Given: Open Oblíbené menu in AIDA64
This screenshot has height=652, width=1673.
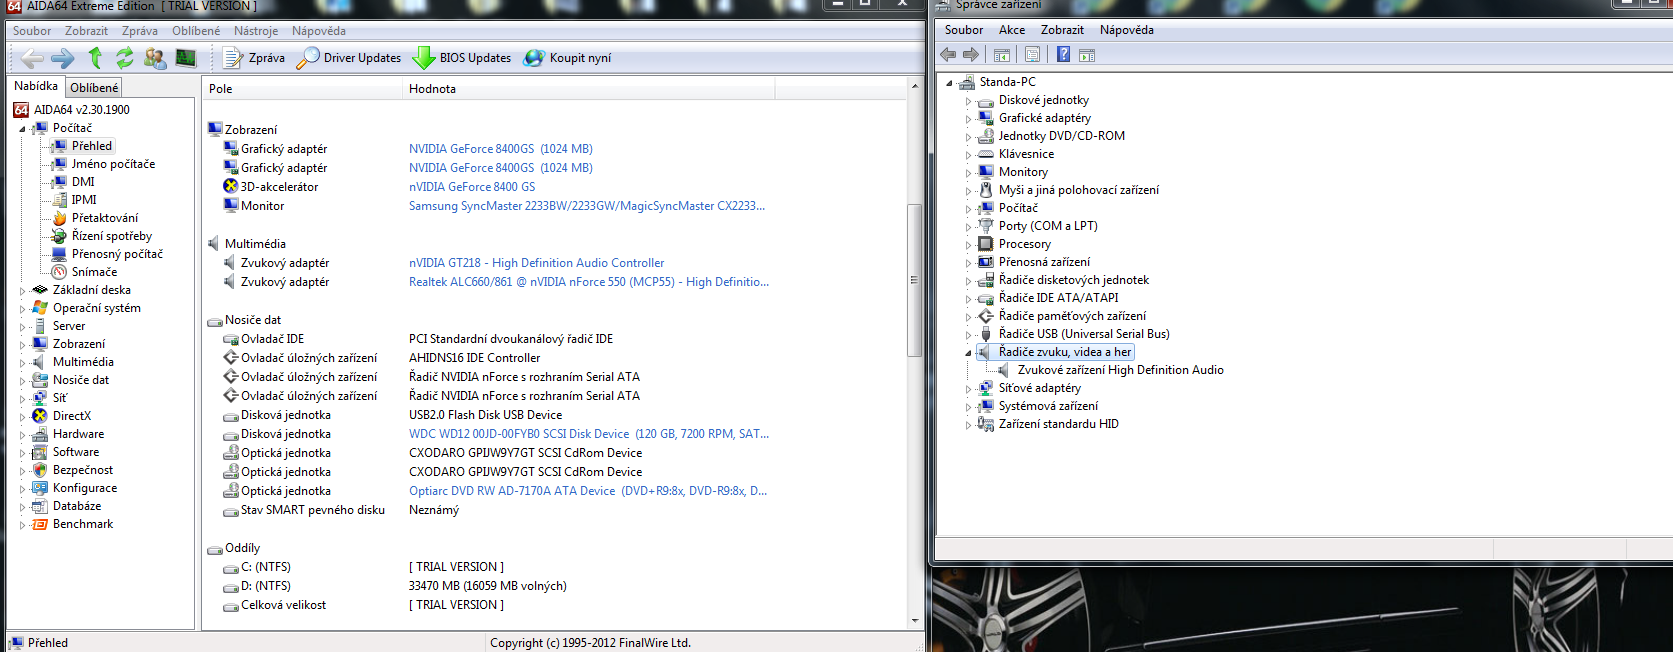Looking at the screenshot, I should click(x=196, y=31).
